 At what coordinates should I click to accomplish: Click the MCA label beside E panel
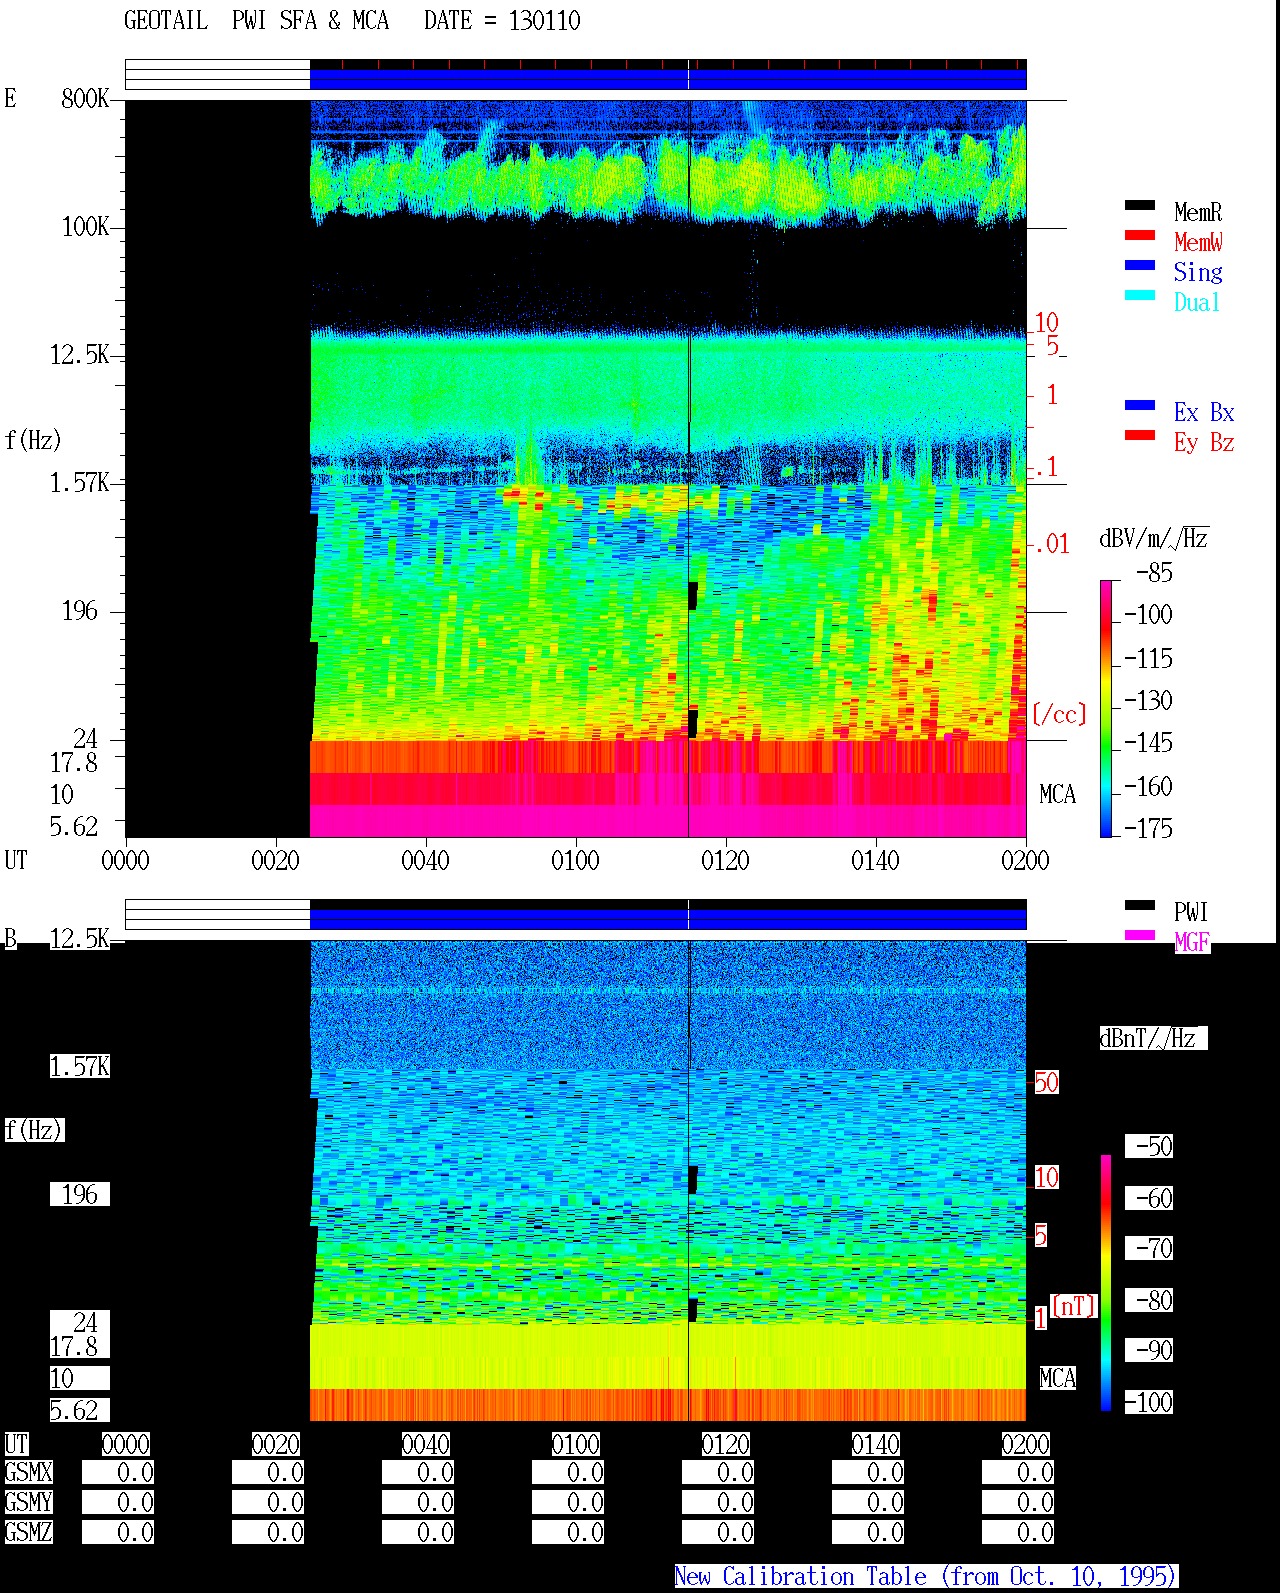click(x=1058, y=794)
